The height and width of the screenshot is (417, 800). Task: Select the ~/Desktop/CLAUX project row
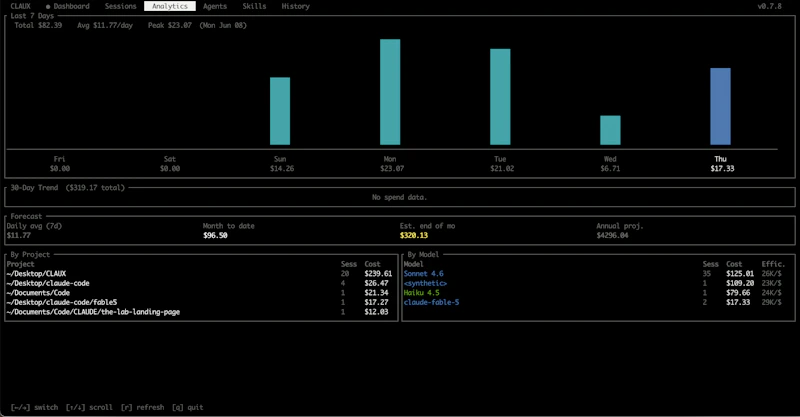pyautogui.click(x=199, y=274)
